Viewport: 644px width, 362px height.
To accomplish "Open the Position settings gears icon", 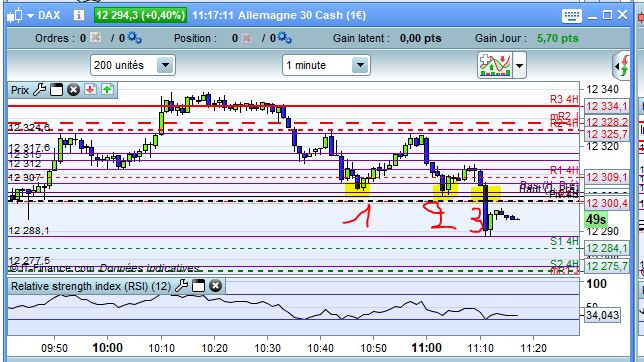I will point(284,38).
